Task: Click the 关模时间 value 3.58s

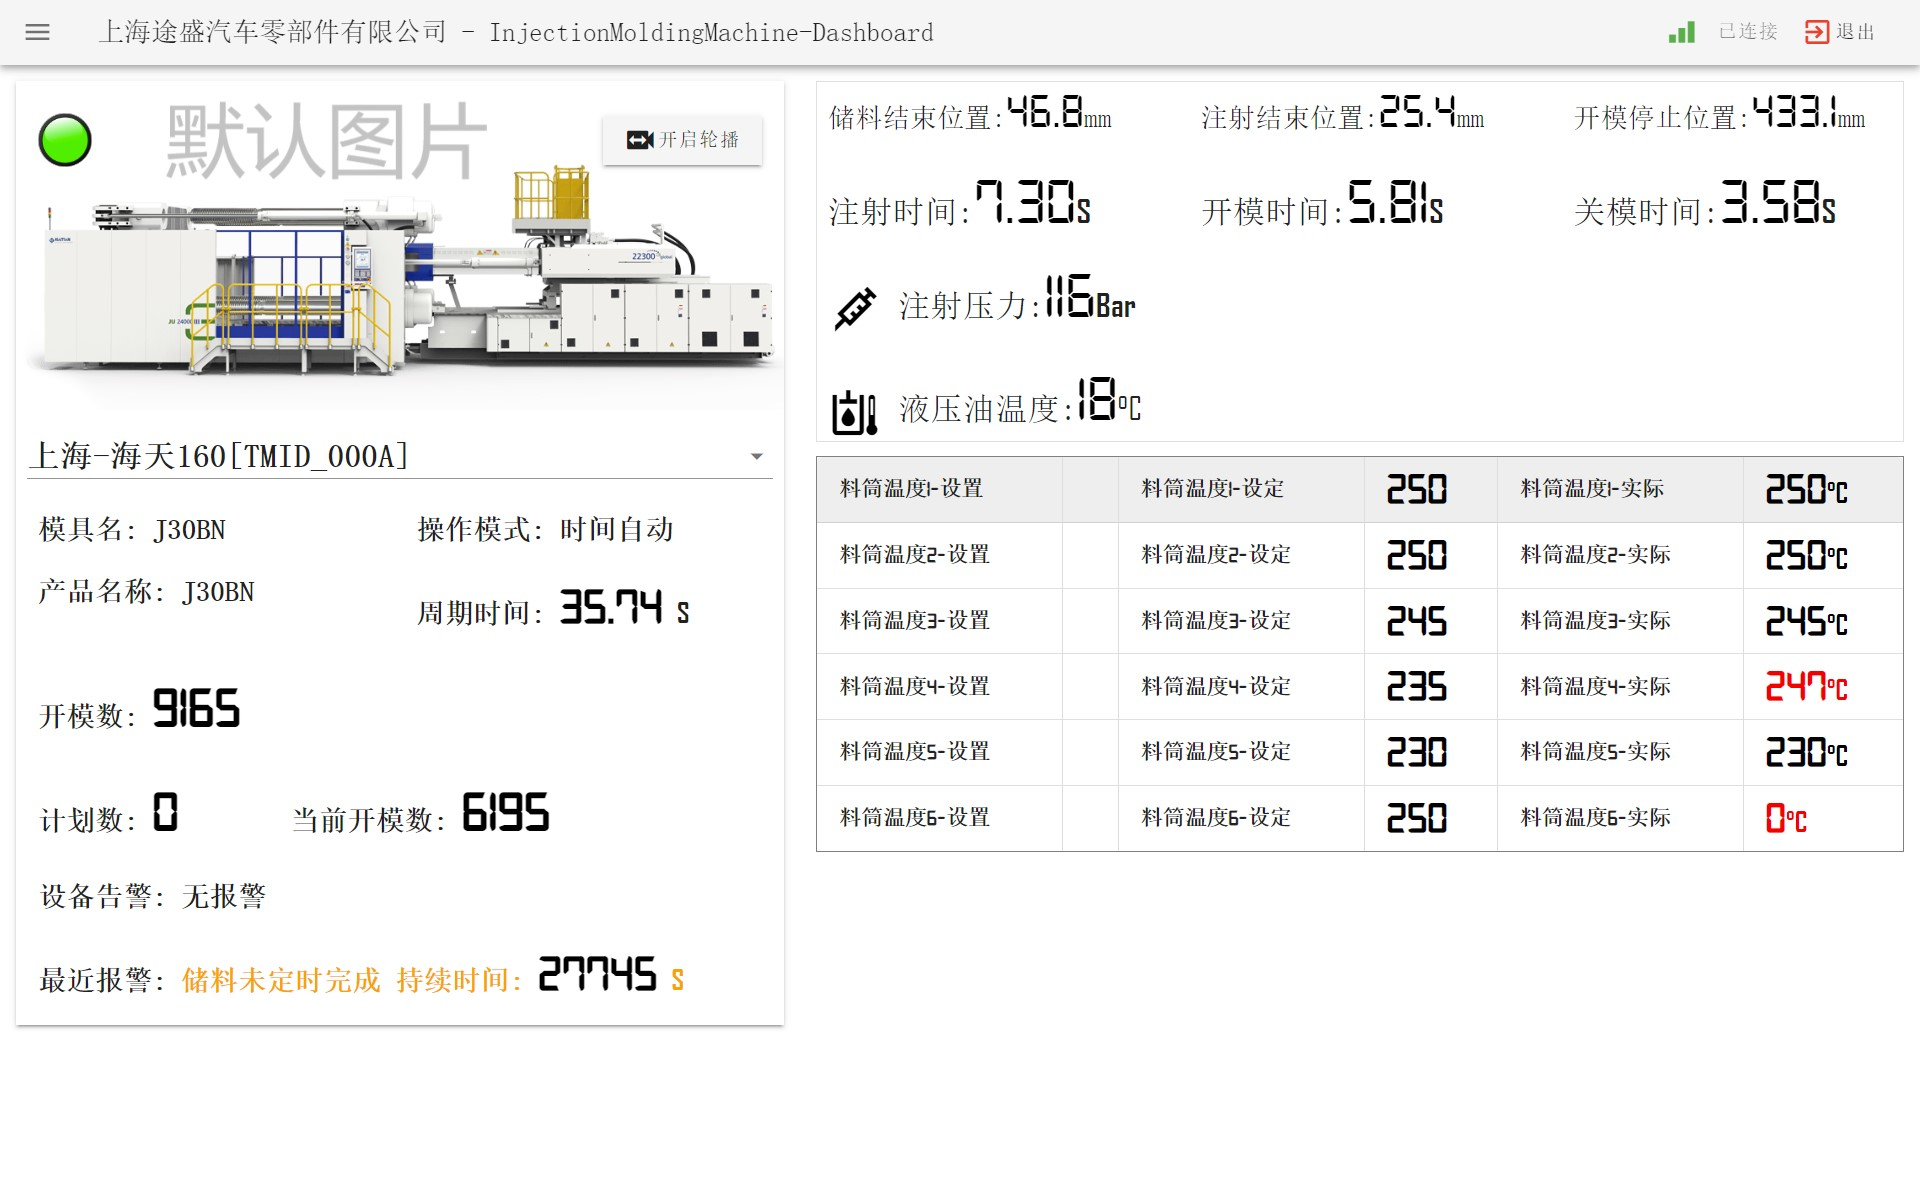Action: point(1779,202)
